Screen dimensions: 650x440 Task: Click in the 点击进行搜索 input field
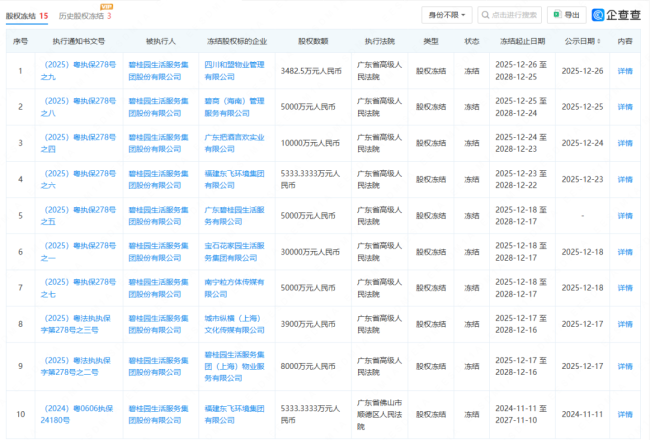tap(515, 15)
